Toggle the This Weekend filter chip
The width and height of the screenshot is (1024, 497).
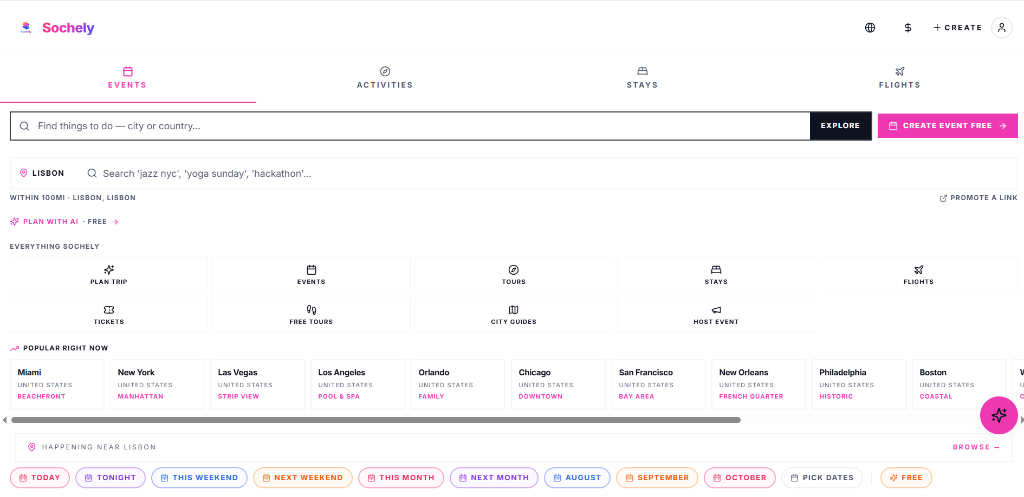[x=199, y=477]
